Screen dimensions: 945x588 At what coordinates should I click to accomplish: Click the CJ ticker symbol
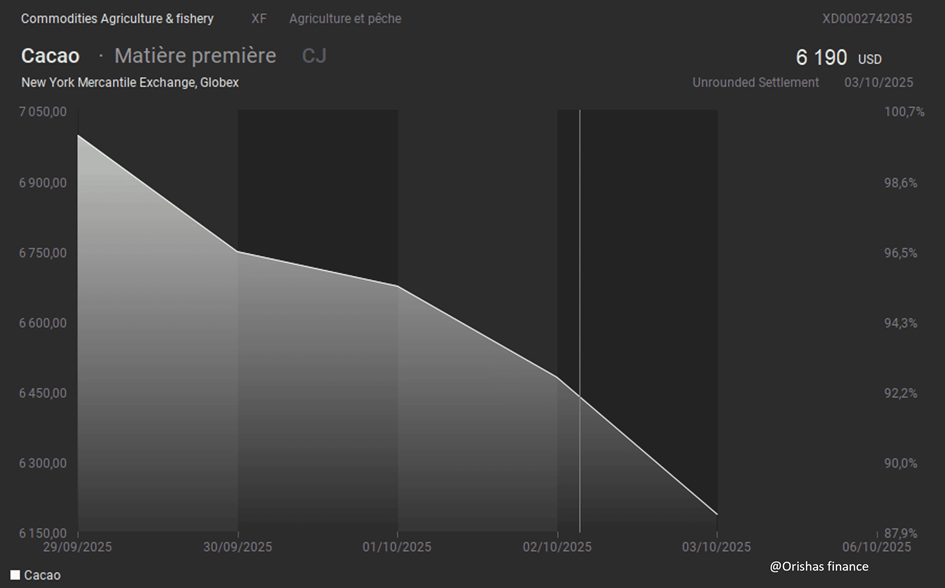(314, 56)
